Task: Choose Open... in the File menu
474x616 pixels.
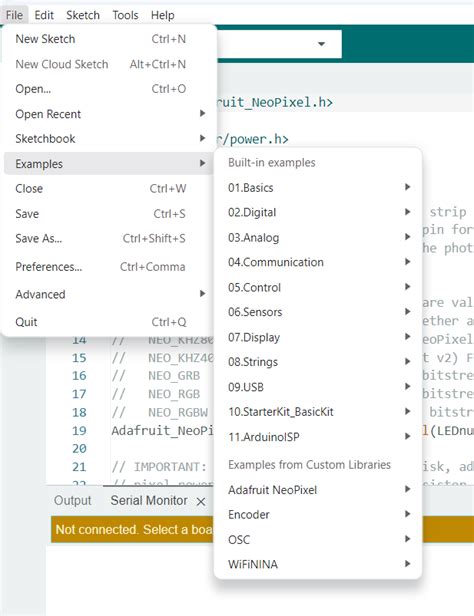Action: pos(109,89)
